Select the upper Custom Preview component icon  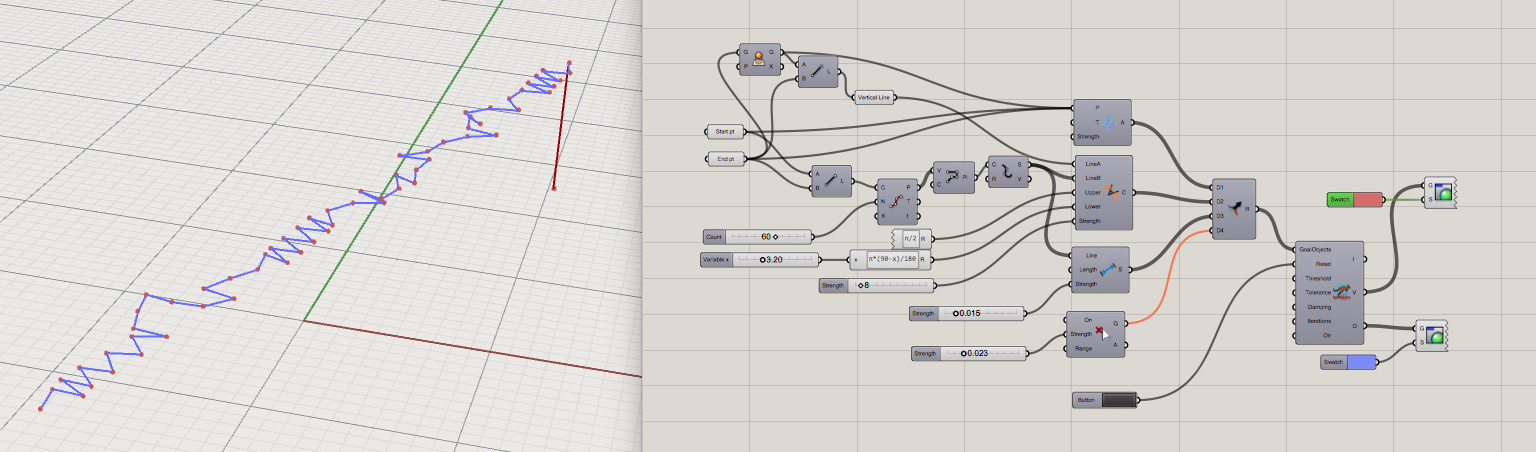tap(1443, 192)
